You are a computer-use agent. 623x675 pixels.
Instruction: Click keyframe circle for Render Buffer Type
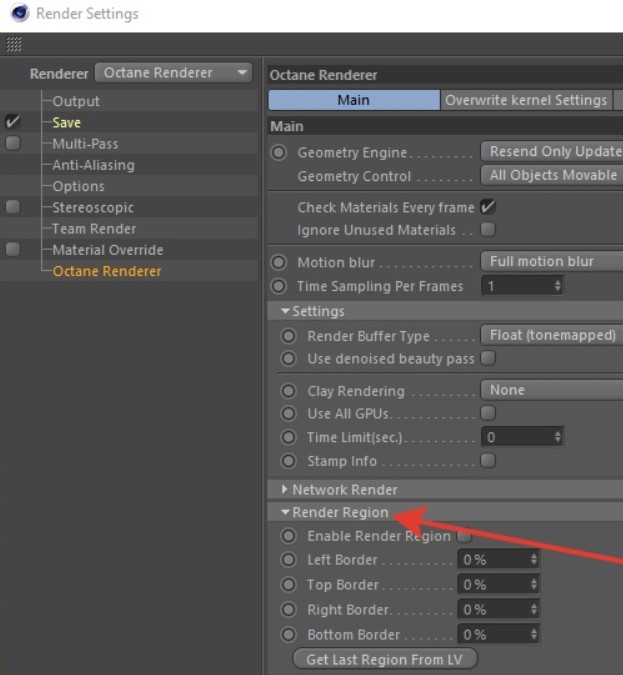pos(289,336)
